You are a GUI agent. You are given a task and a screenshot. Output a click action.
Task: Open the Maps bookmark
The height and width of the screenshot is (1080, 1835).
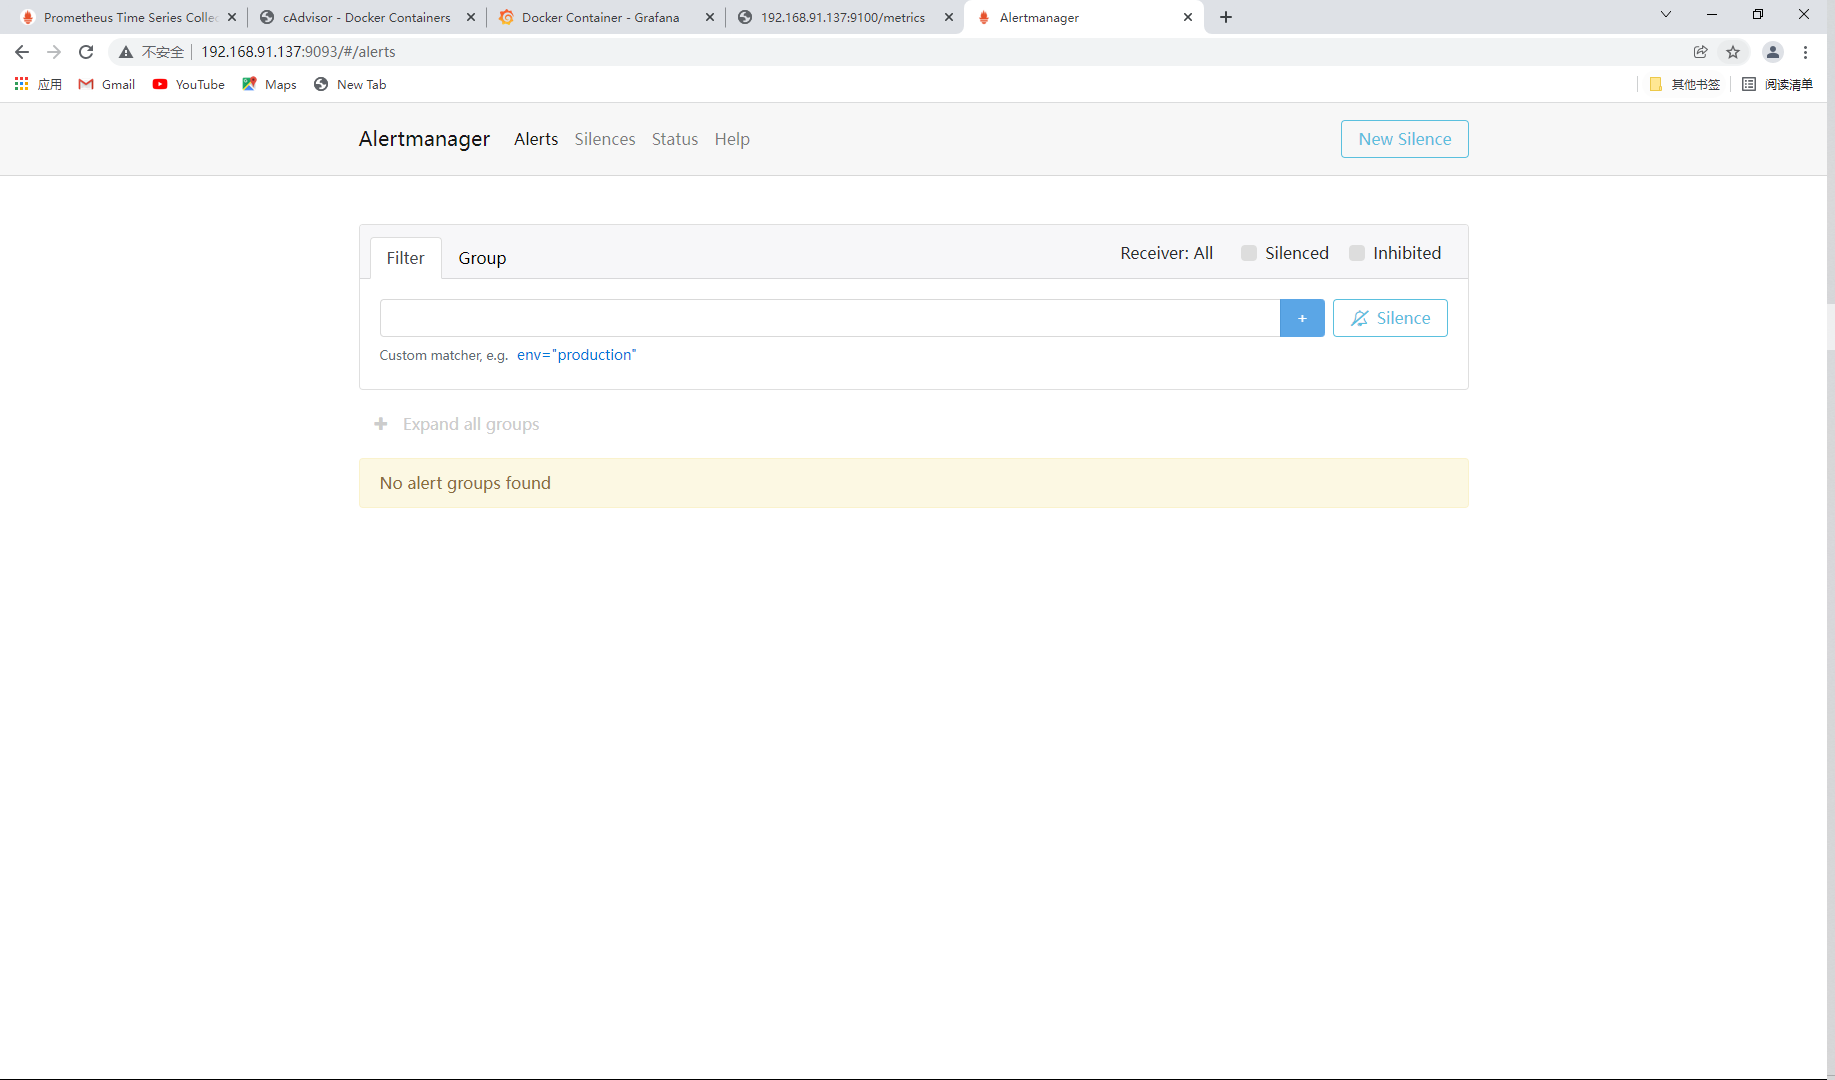point(269,84)
